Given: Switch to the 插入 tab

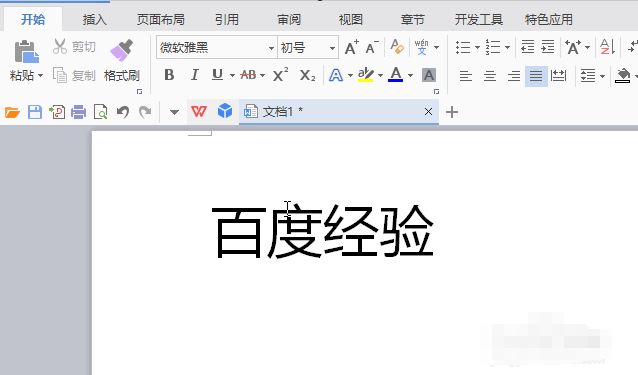Looking at the screenshot, I should click(x=95, y=20).
